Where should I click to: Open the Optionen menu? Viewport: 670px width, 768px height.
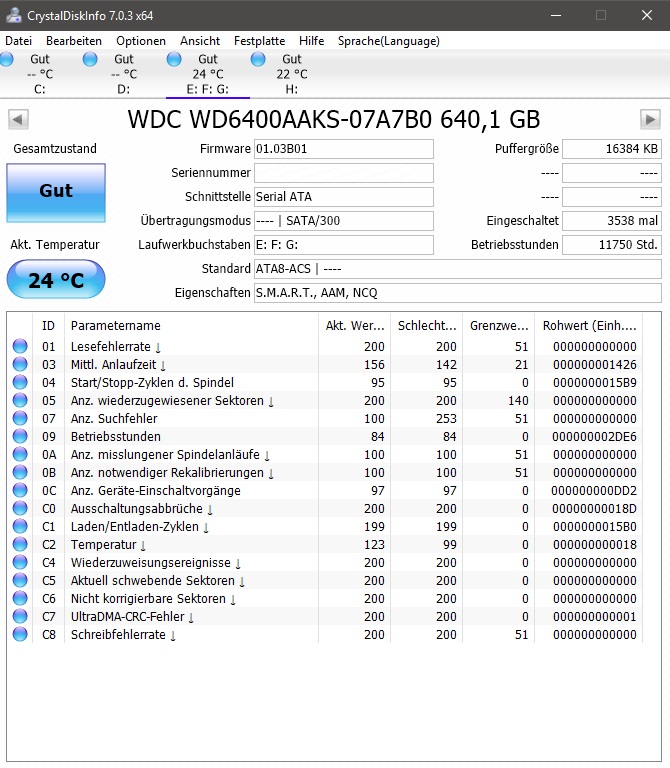click(x=141, y=41)
